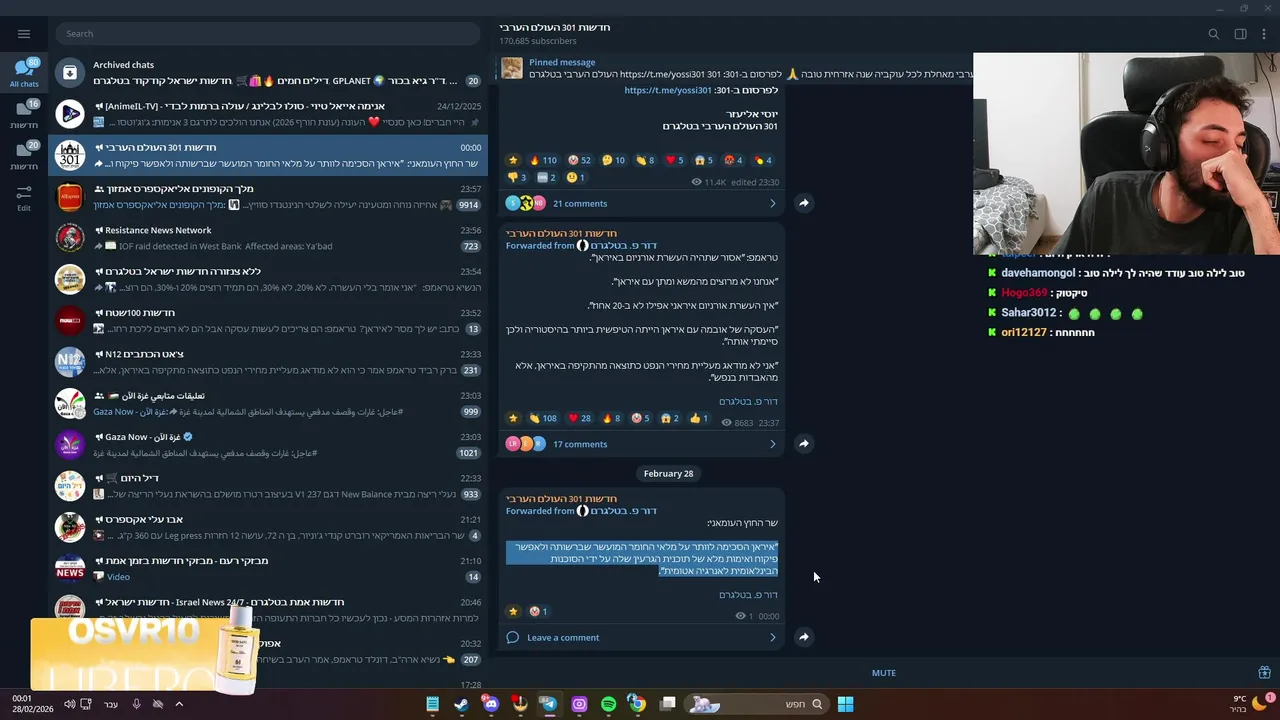Add thumbs down reaction showing 3

(518, 177)
